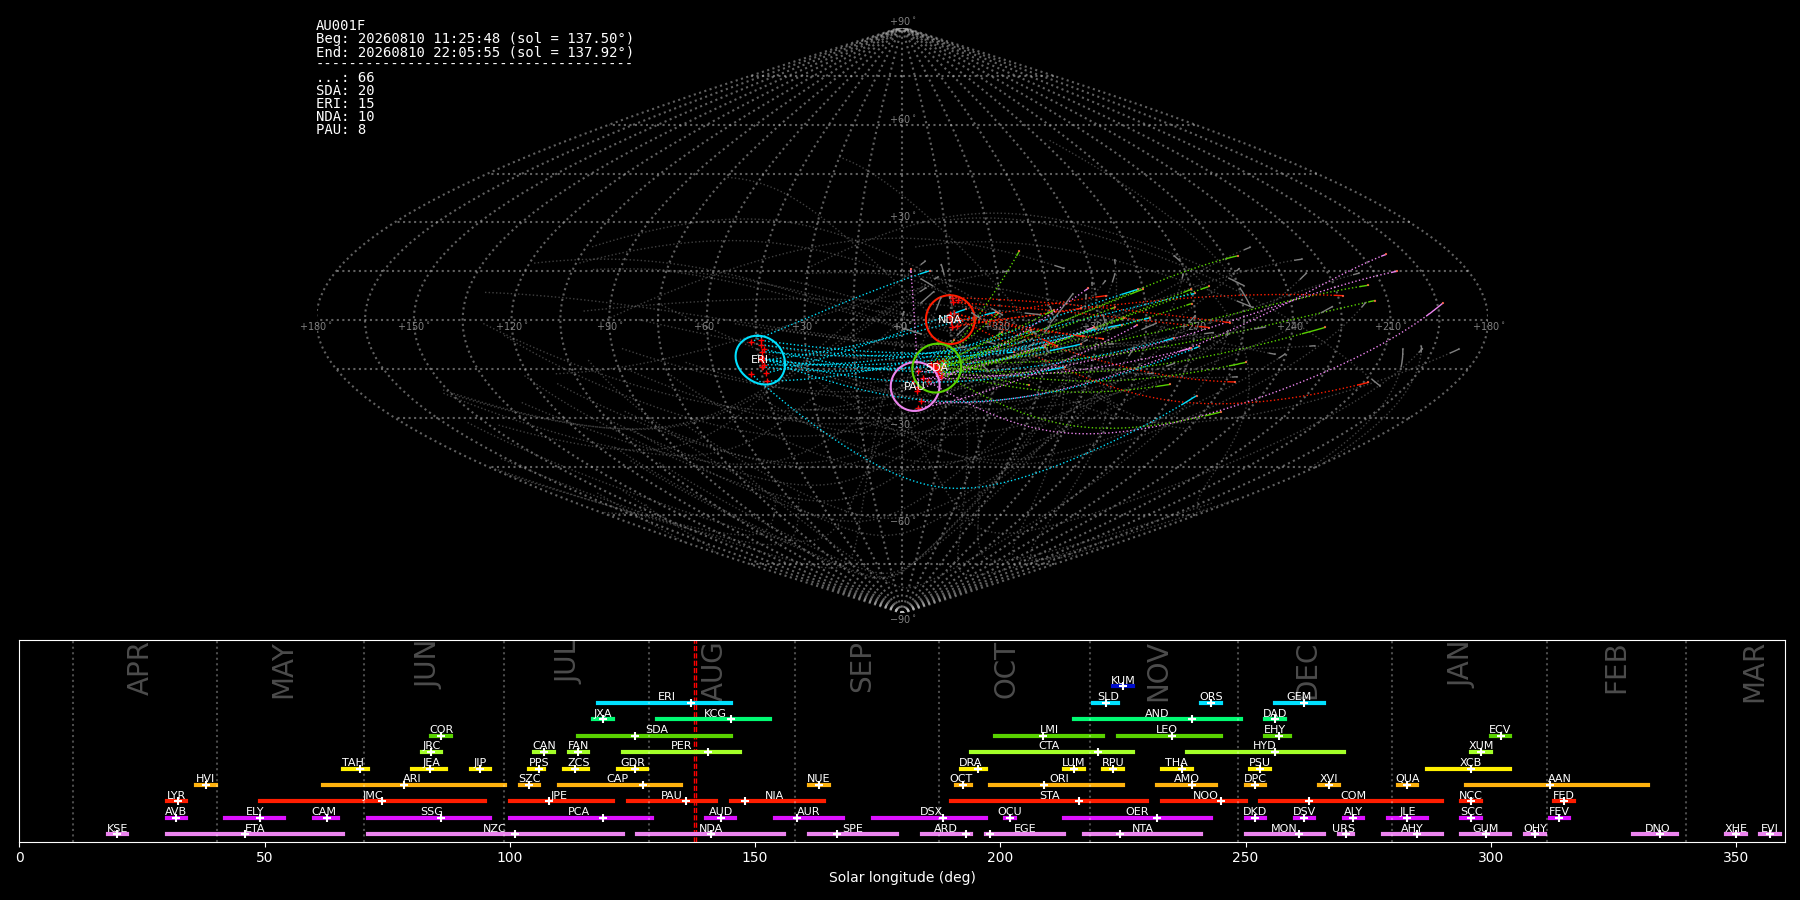Click the ETA shower bar
Viewport: 1800px width, 900px height.
tap(255, 834)
